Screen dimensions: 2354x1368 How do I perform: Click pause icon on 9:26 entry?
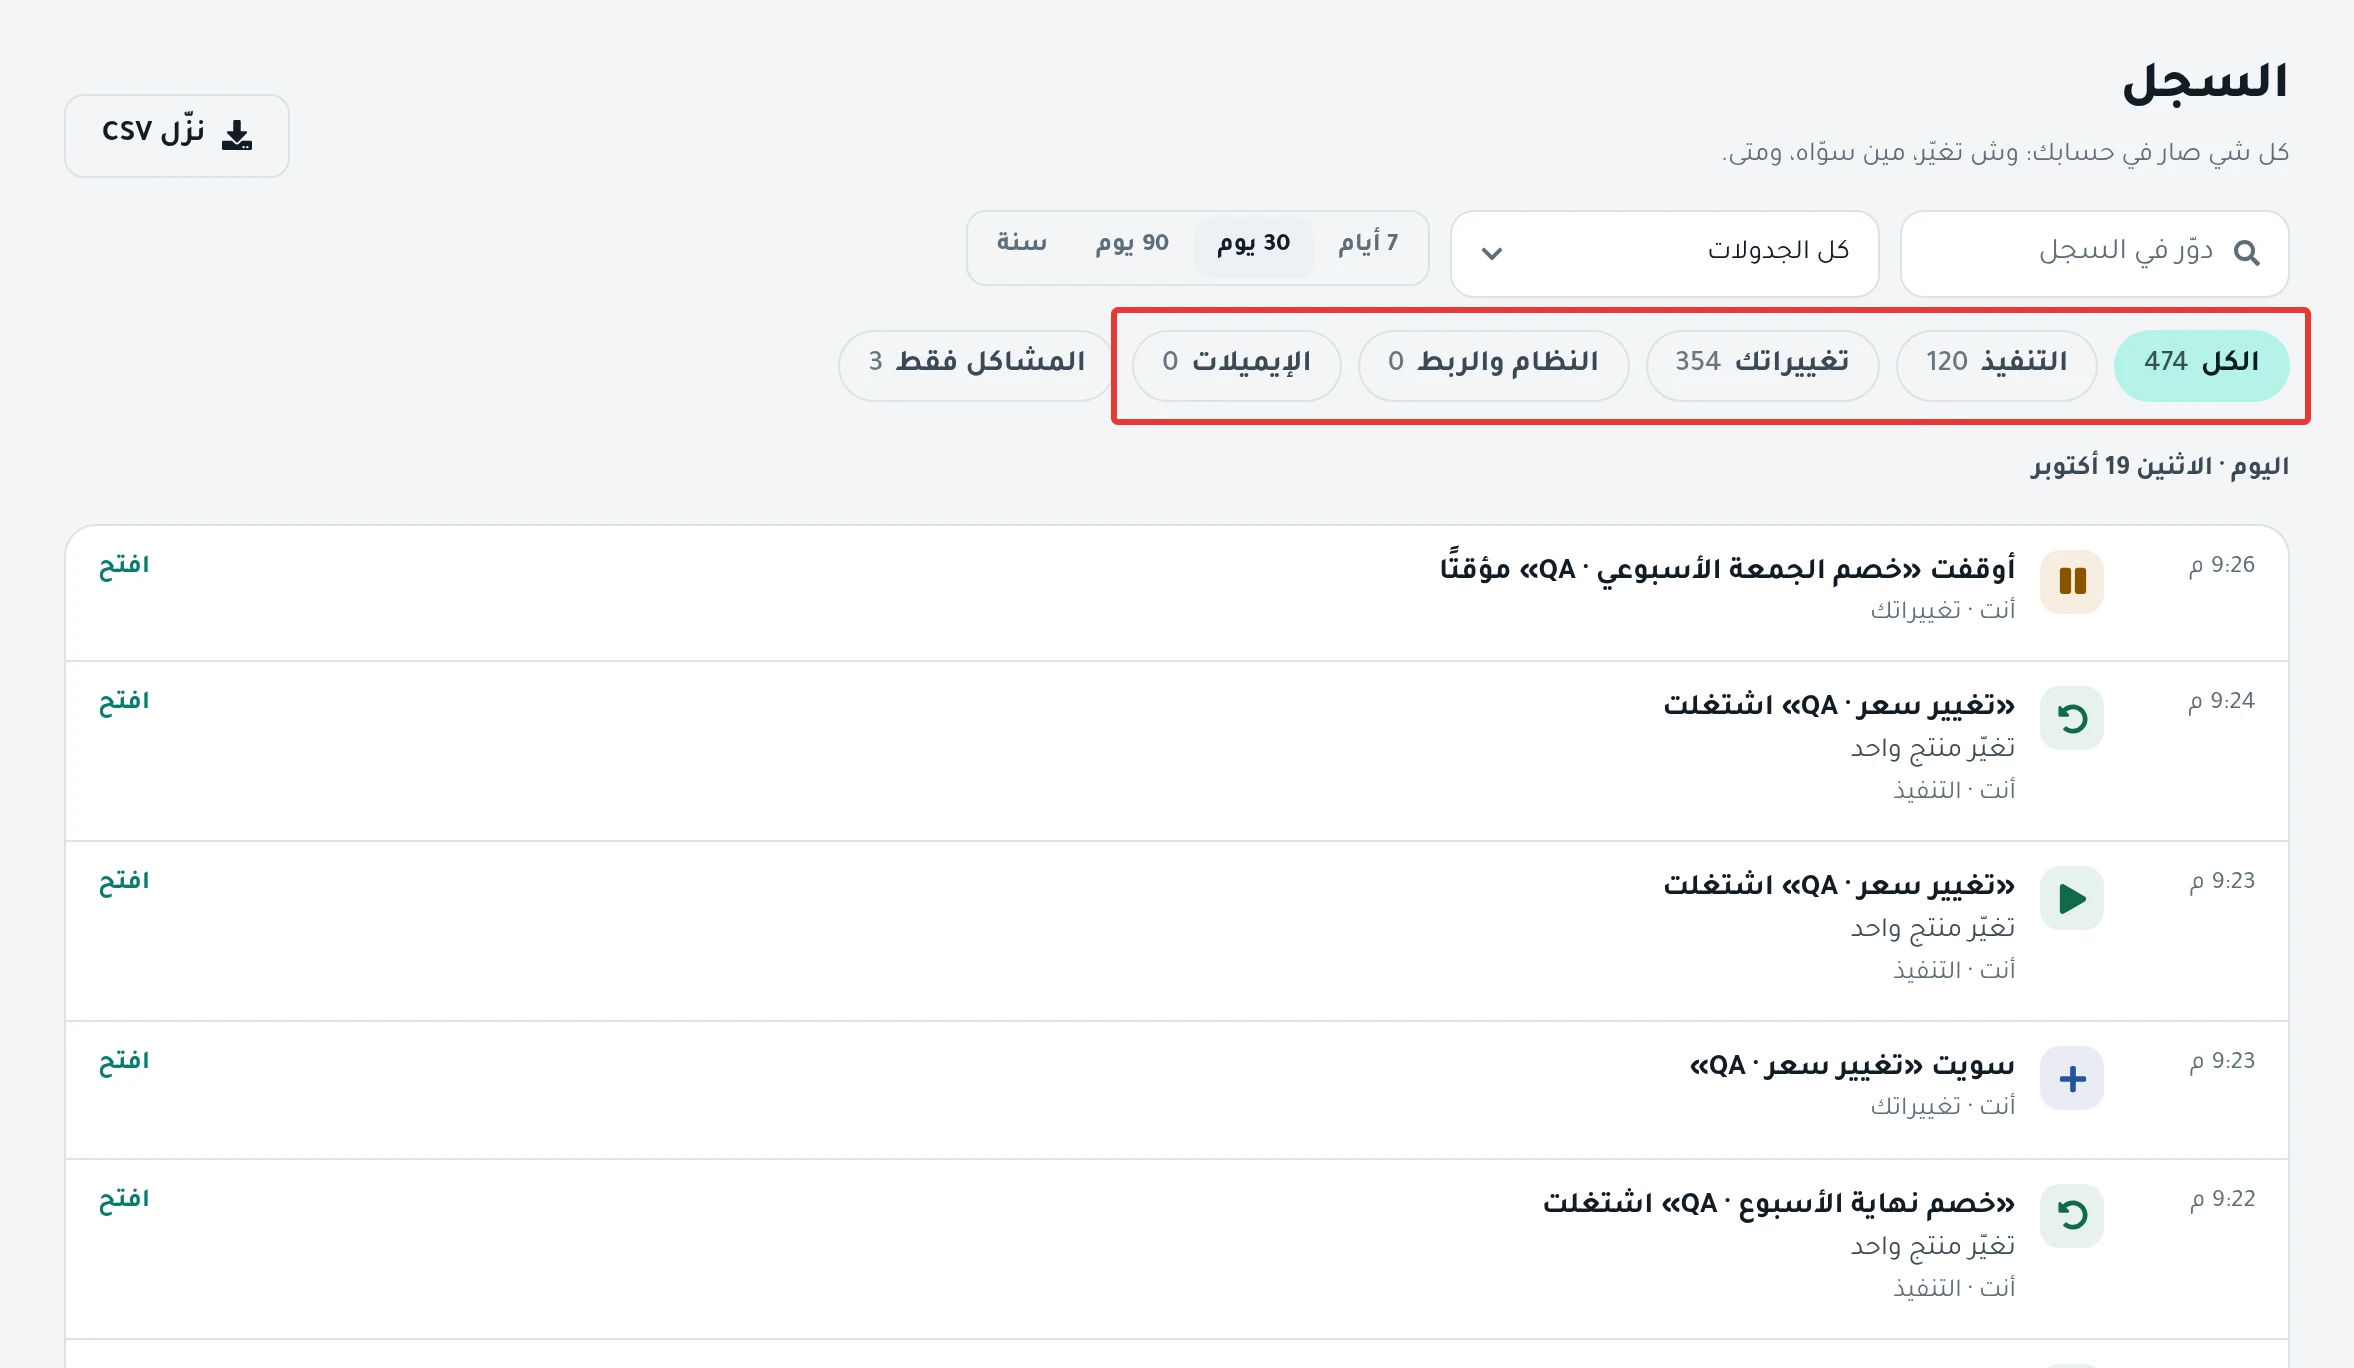[2072, 581]
